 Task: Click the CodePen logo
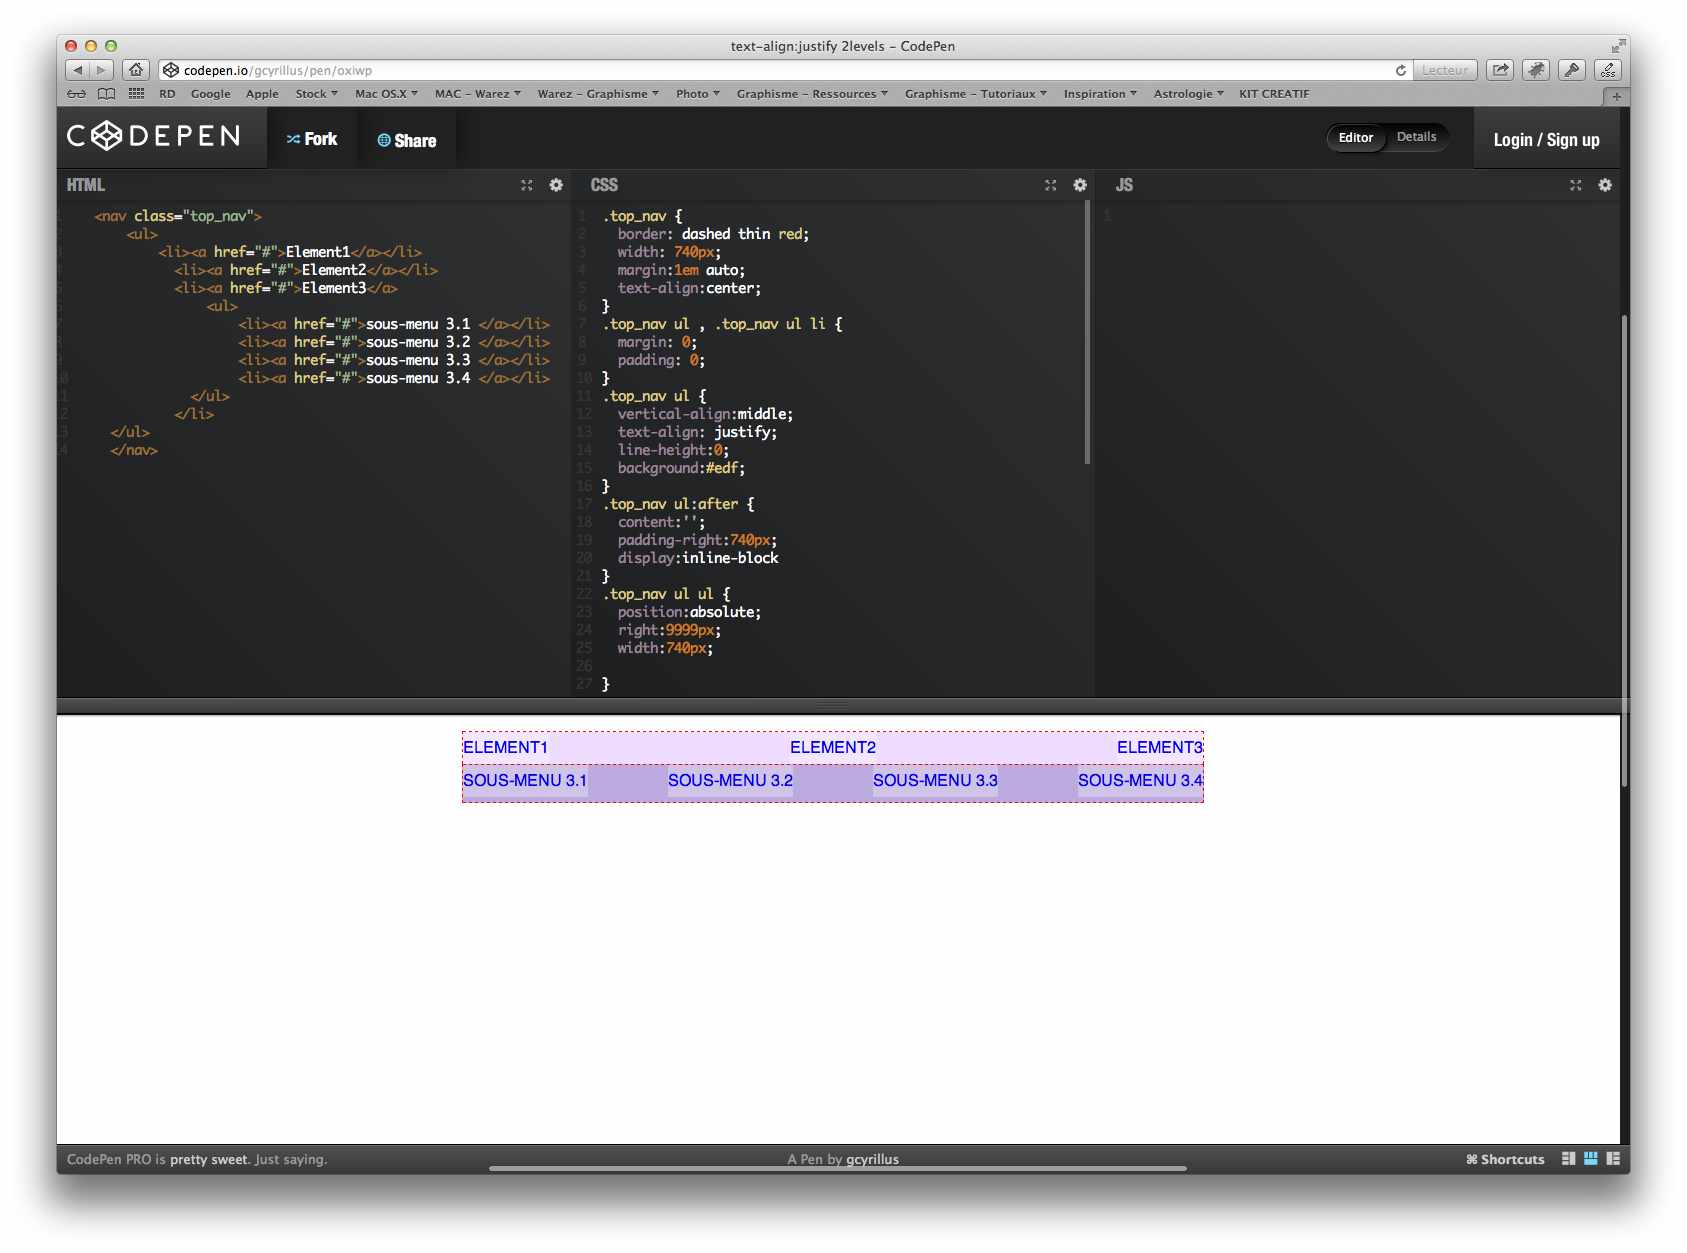pos(154,136)
